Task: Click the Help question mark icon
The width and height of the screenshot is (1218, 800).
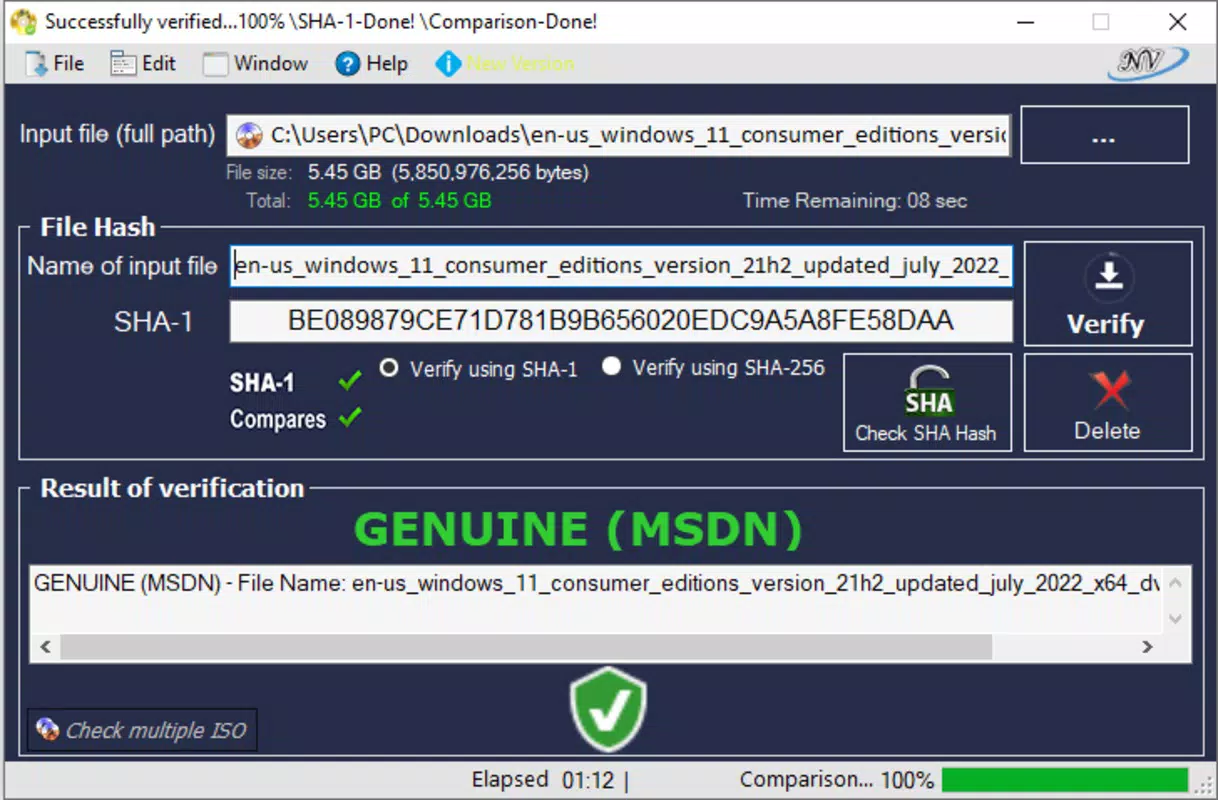Action: pos(347,65)
